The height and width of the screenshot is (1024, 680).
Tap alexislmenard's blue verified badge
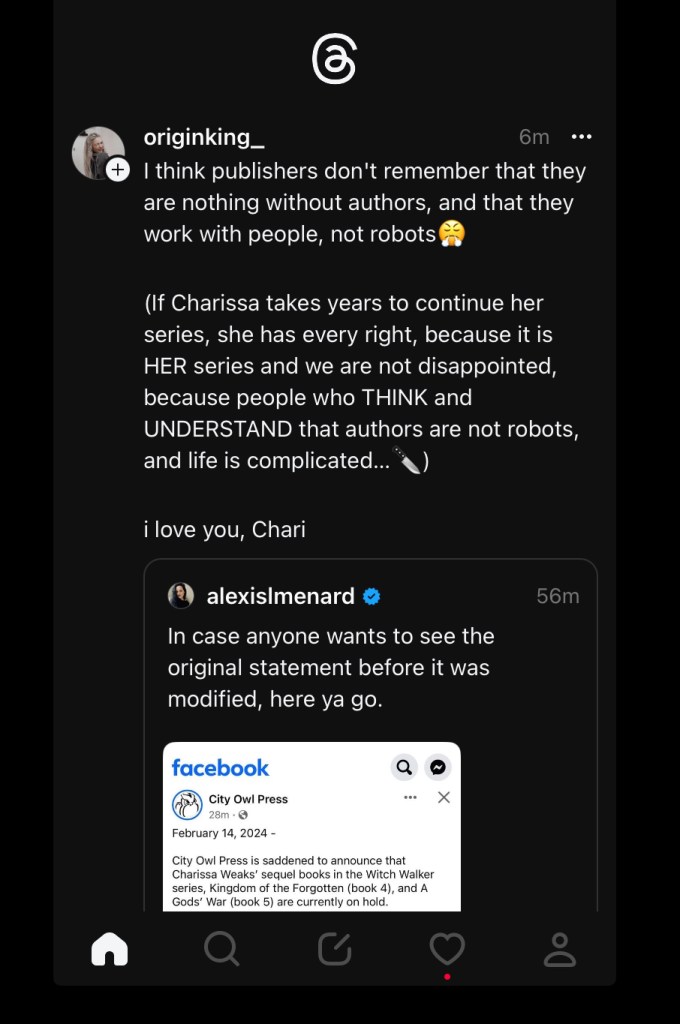click(x=371, y=595)
